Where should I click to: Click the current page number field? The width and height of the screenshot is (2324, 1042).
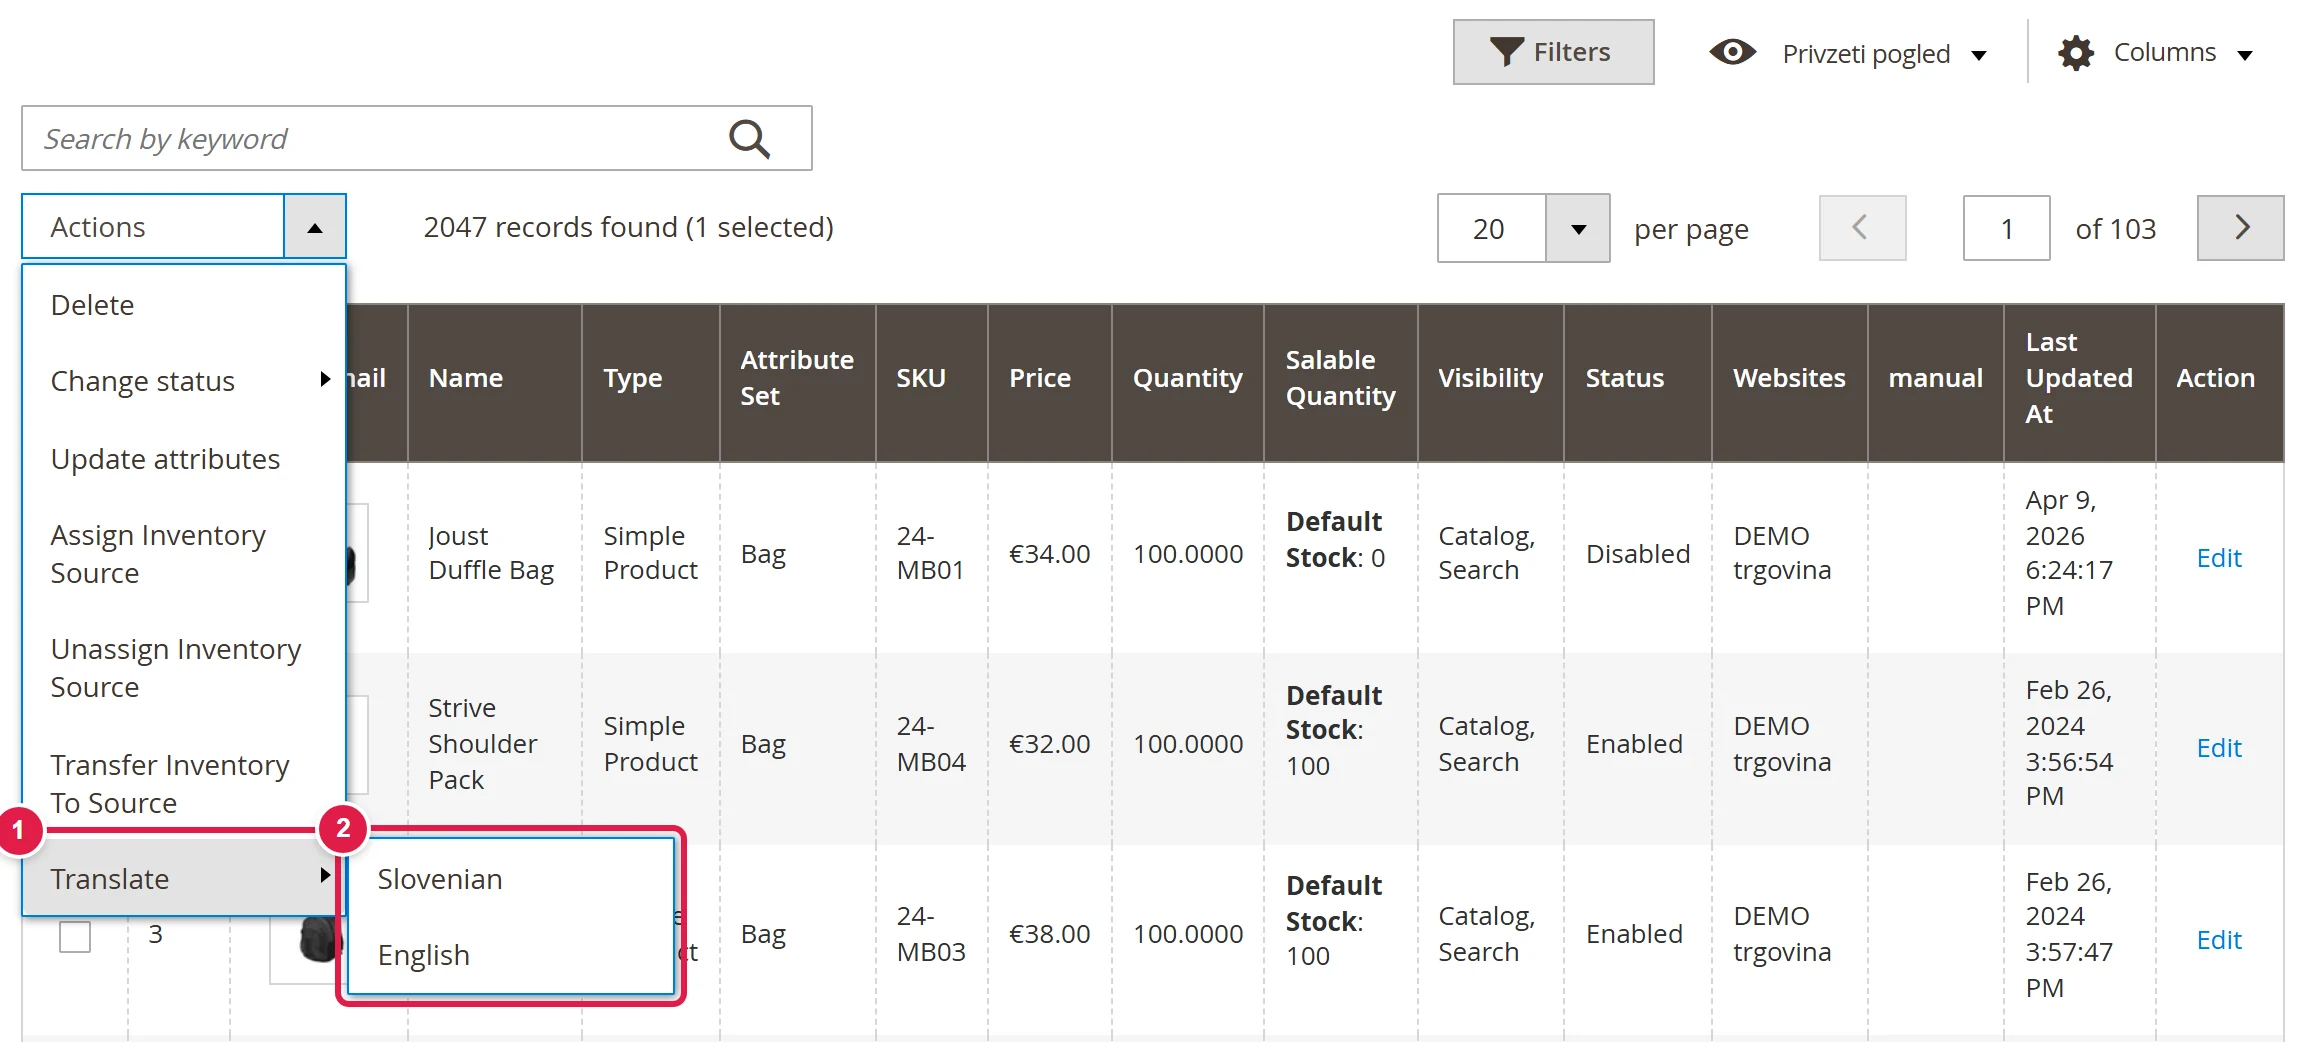point(2006,228)
